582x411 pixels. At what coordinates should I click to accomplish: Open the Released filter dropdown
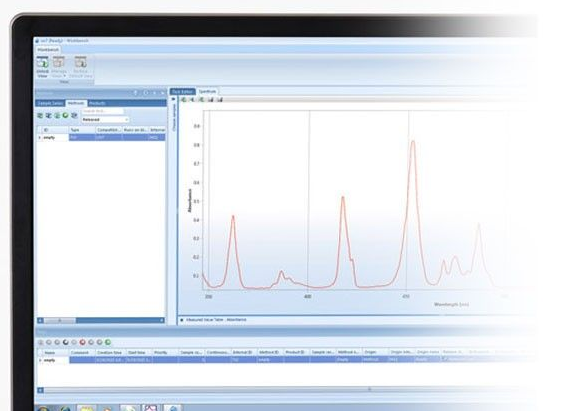105,120
